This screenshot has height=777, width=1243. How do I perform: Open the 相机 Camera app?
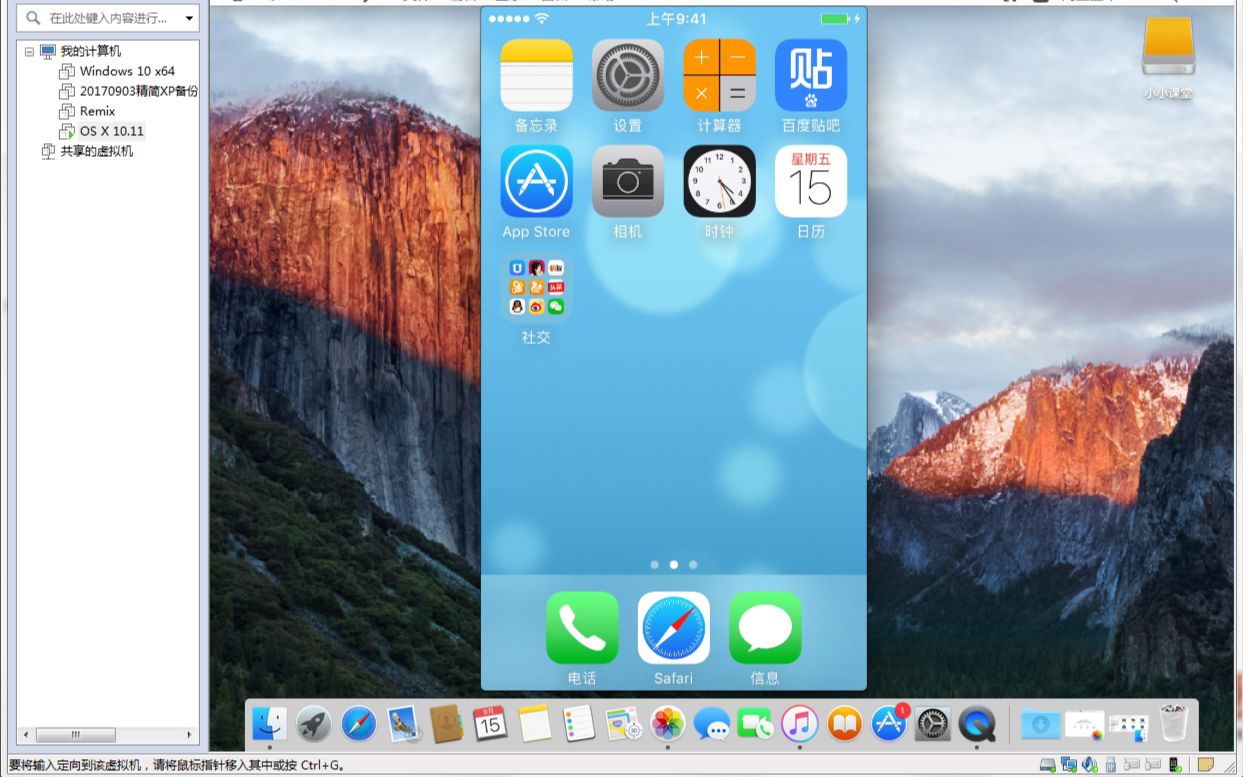click(x=627, y=181)
